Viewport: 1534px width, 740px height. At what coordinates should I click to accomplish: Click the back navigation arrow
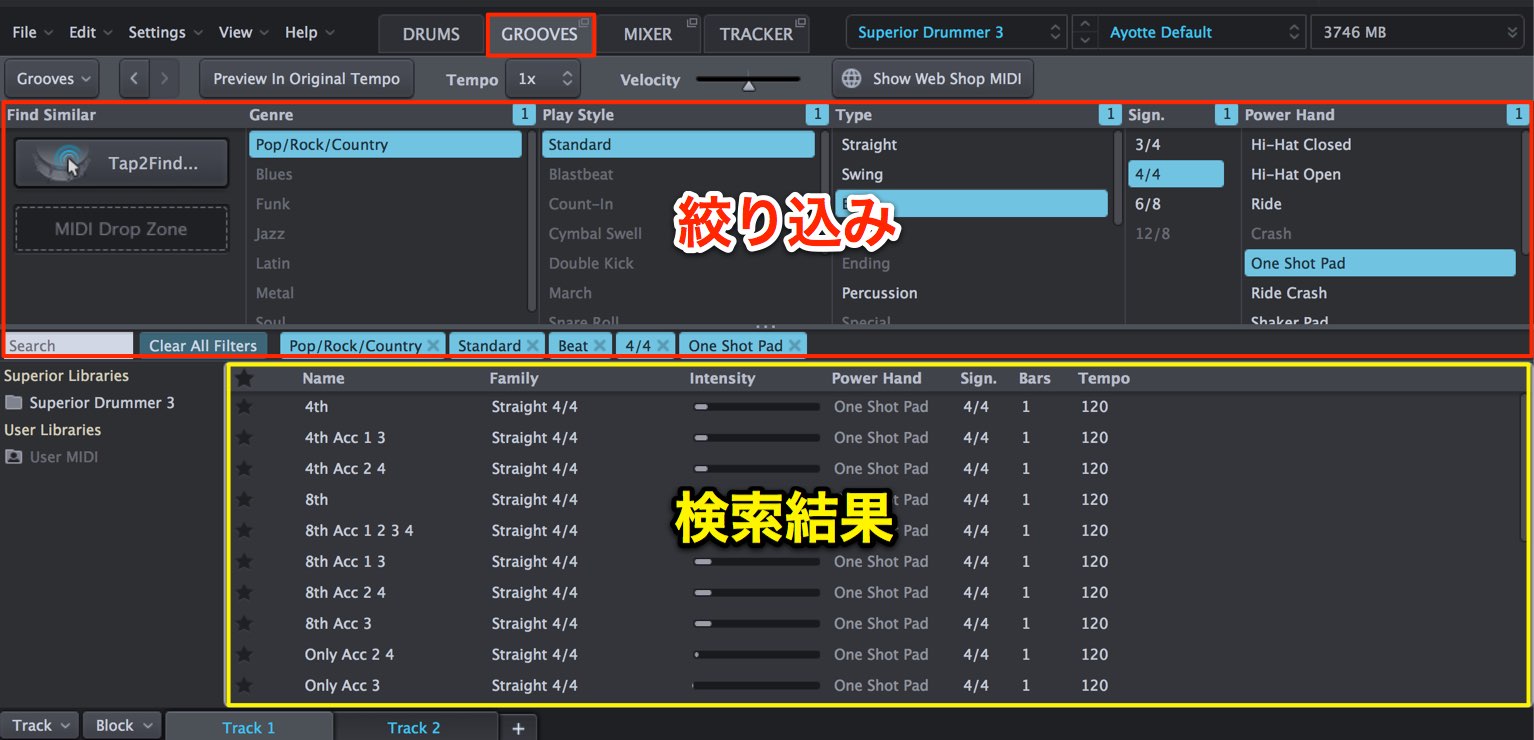[135, 78]
